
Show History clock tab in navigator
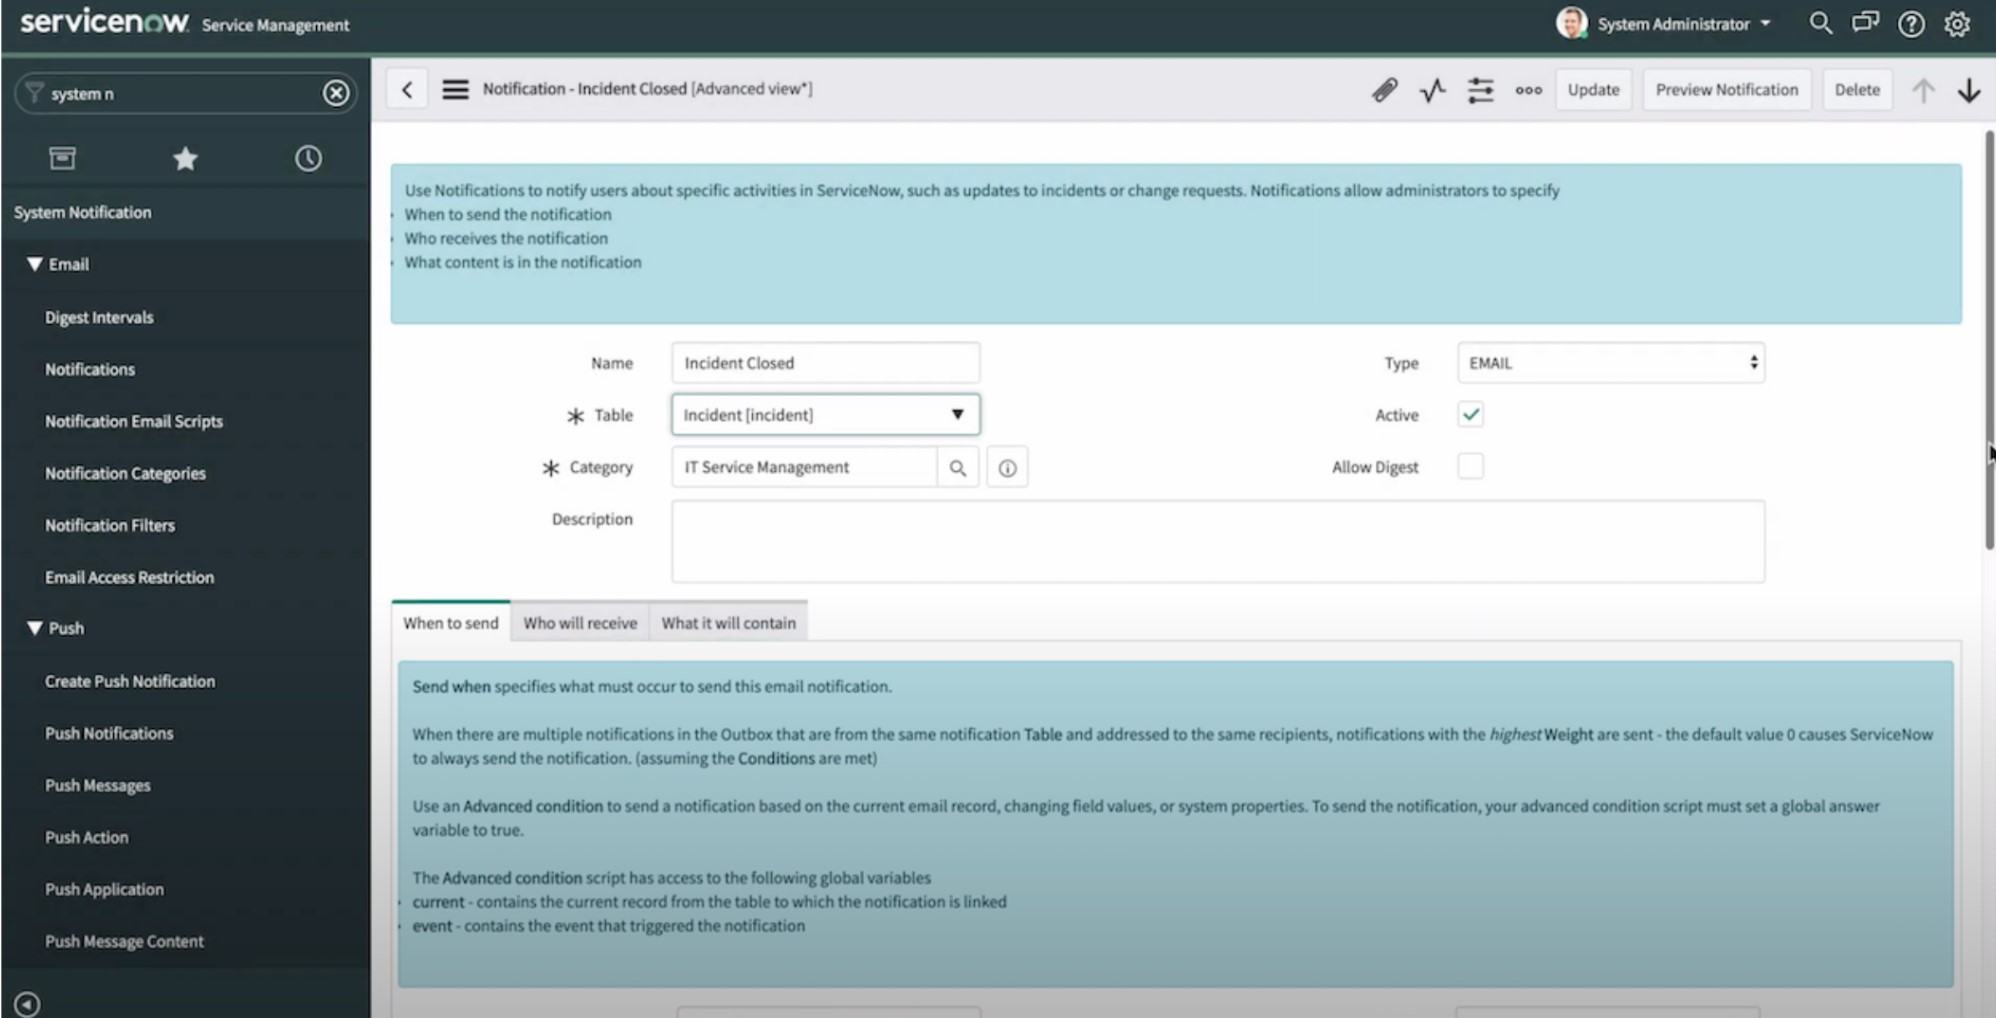pos(308,158)
